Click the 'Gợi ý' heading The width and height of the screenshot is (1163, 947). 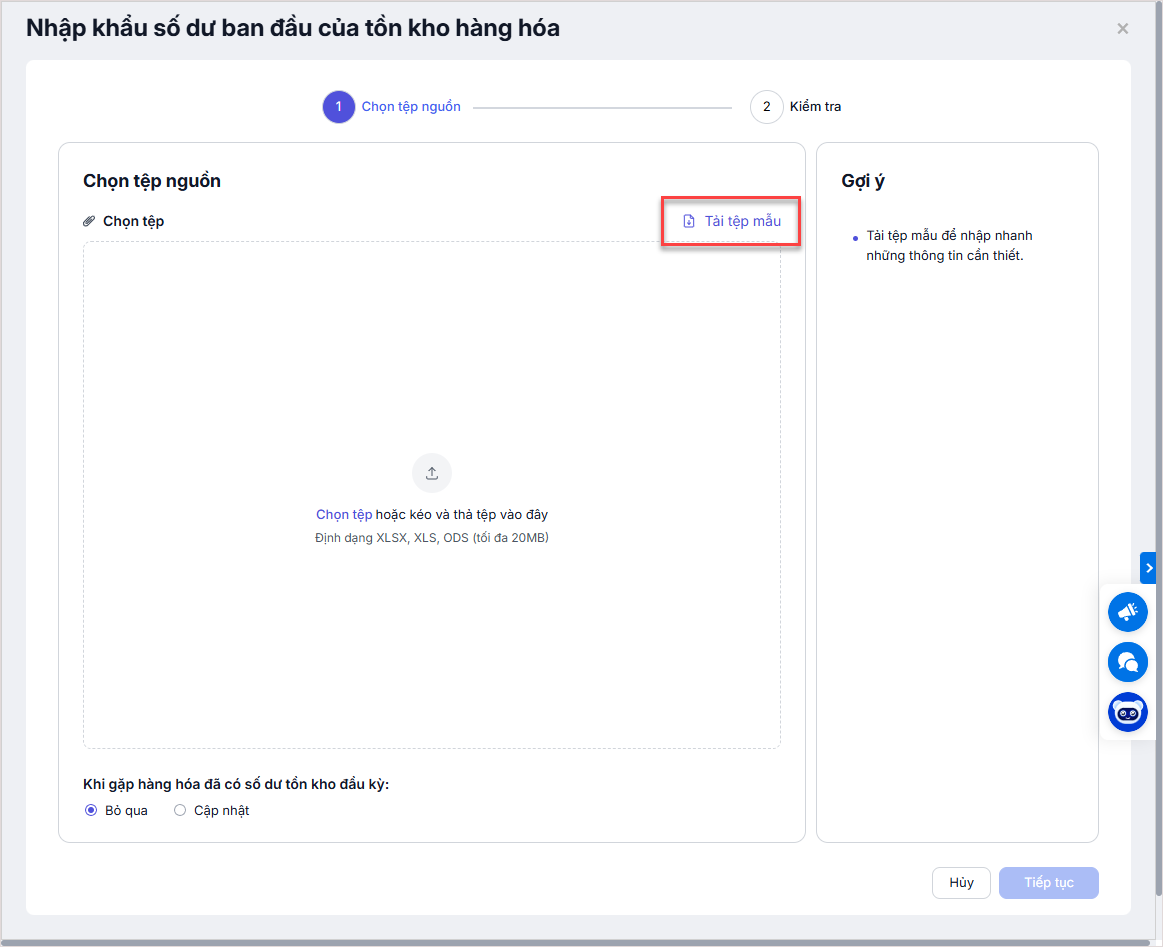pos(863,181)
